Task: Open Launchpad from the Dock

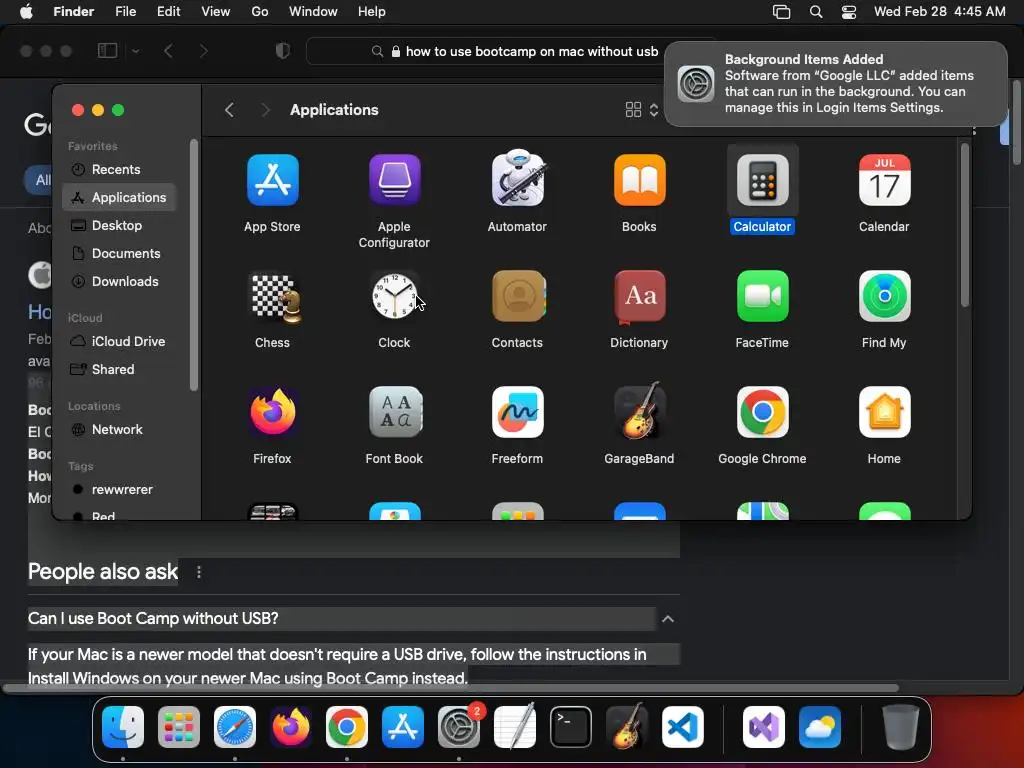Action: (178, 727)
